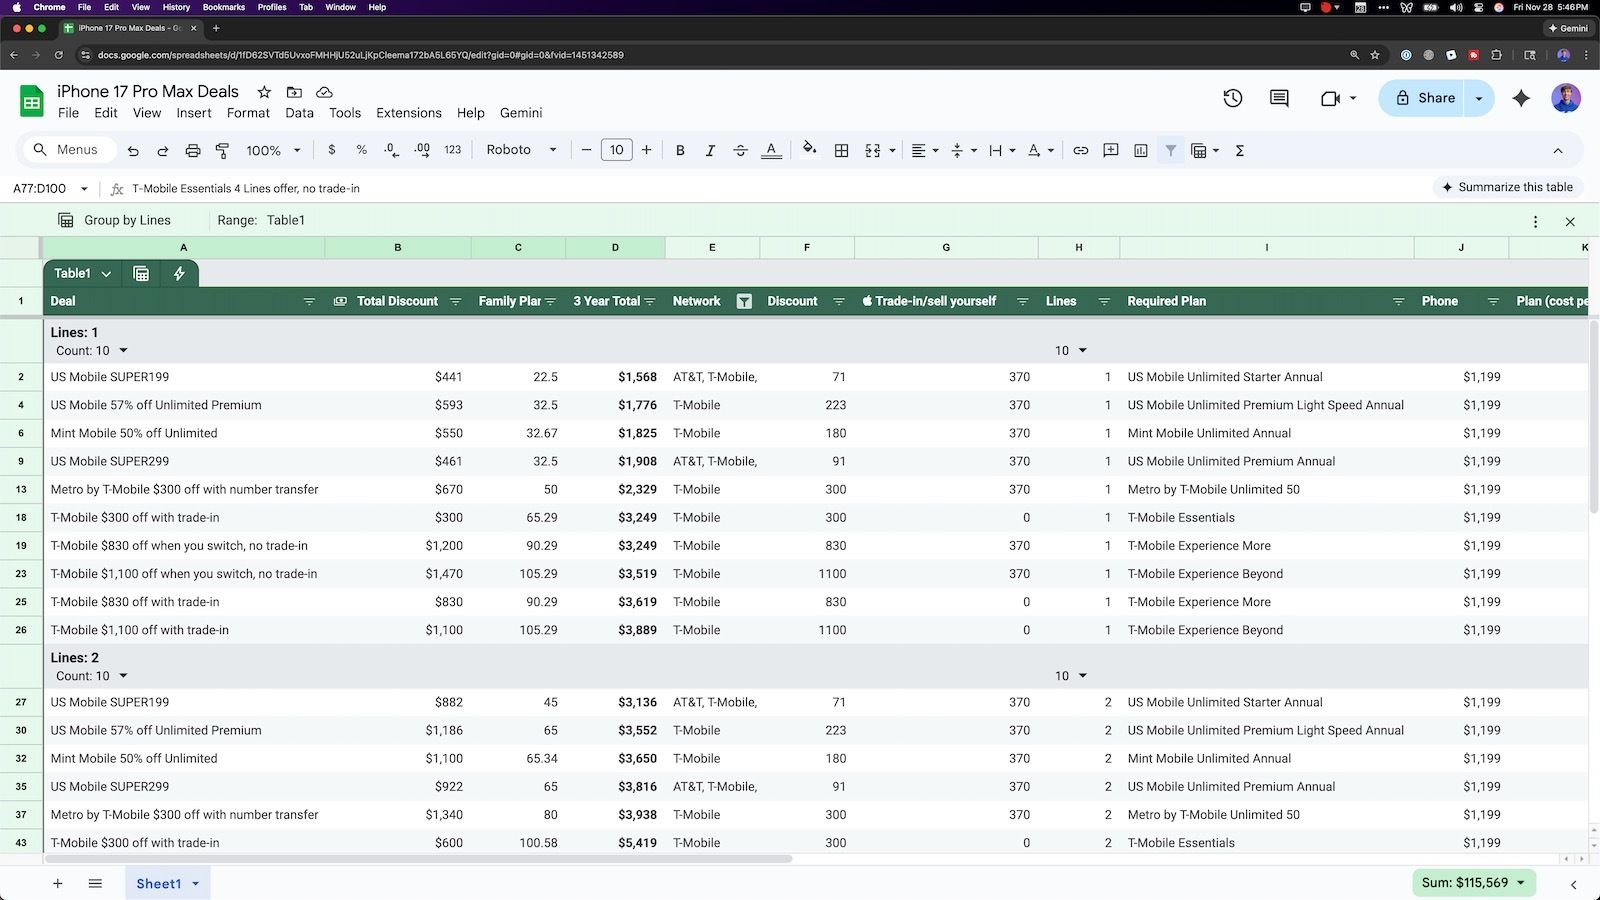
Task: Open the 100% zoom dropdown
Action: pos(273,151)
